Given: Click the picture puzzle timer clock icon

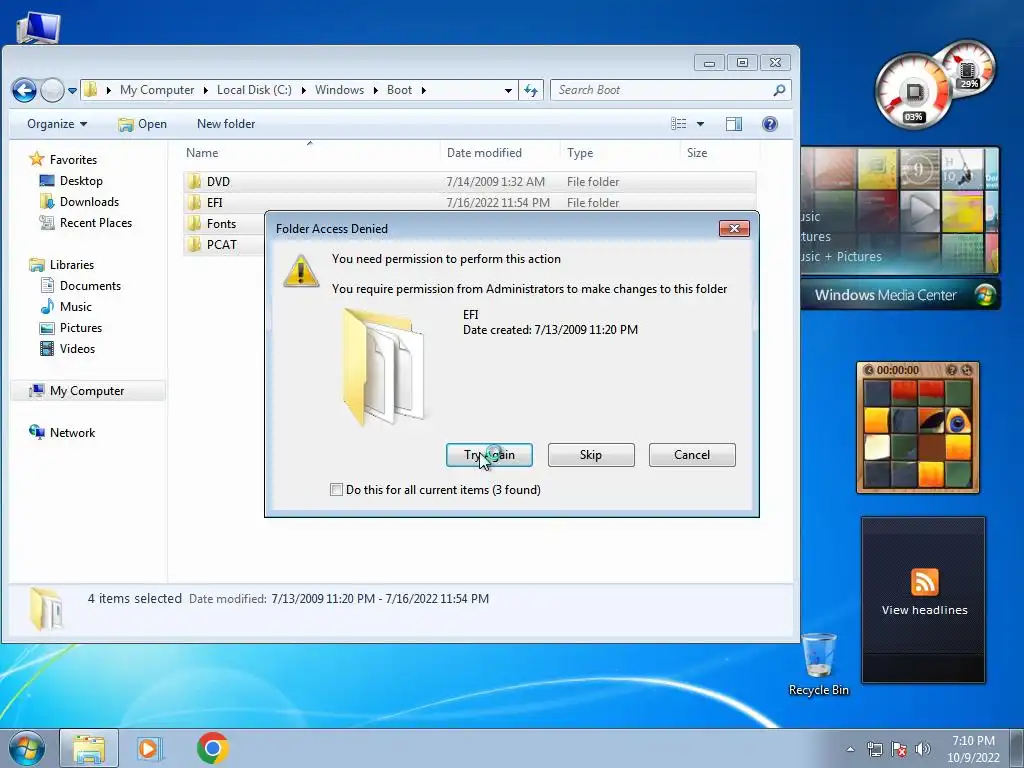Looking at the screenshot, I should (x=869, y=370).
